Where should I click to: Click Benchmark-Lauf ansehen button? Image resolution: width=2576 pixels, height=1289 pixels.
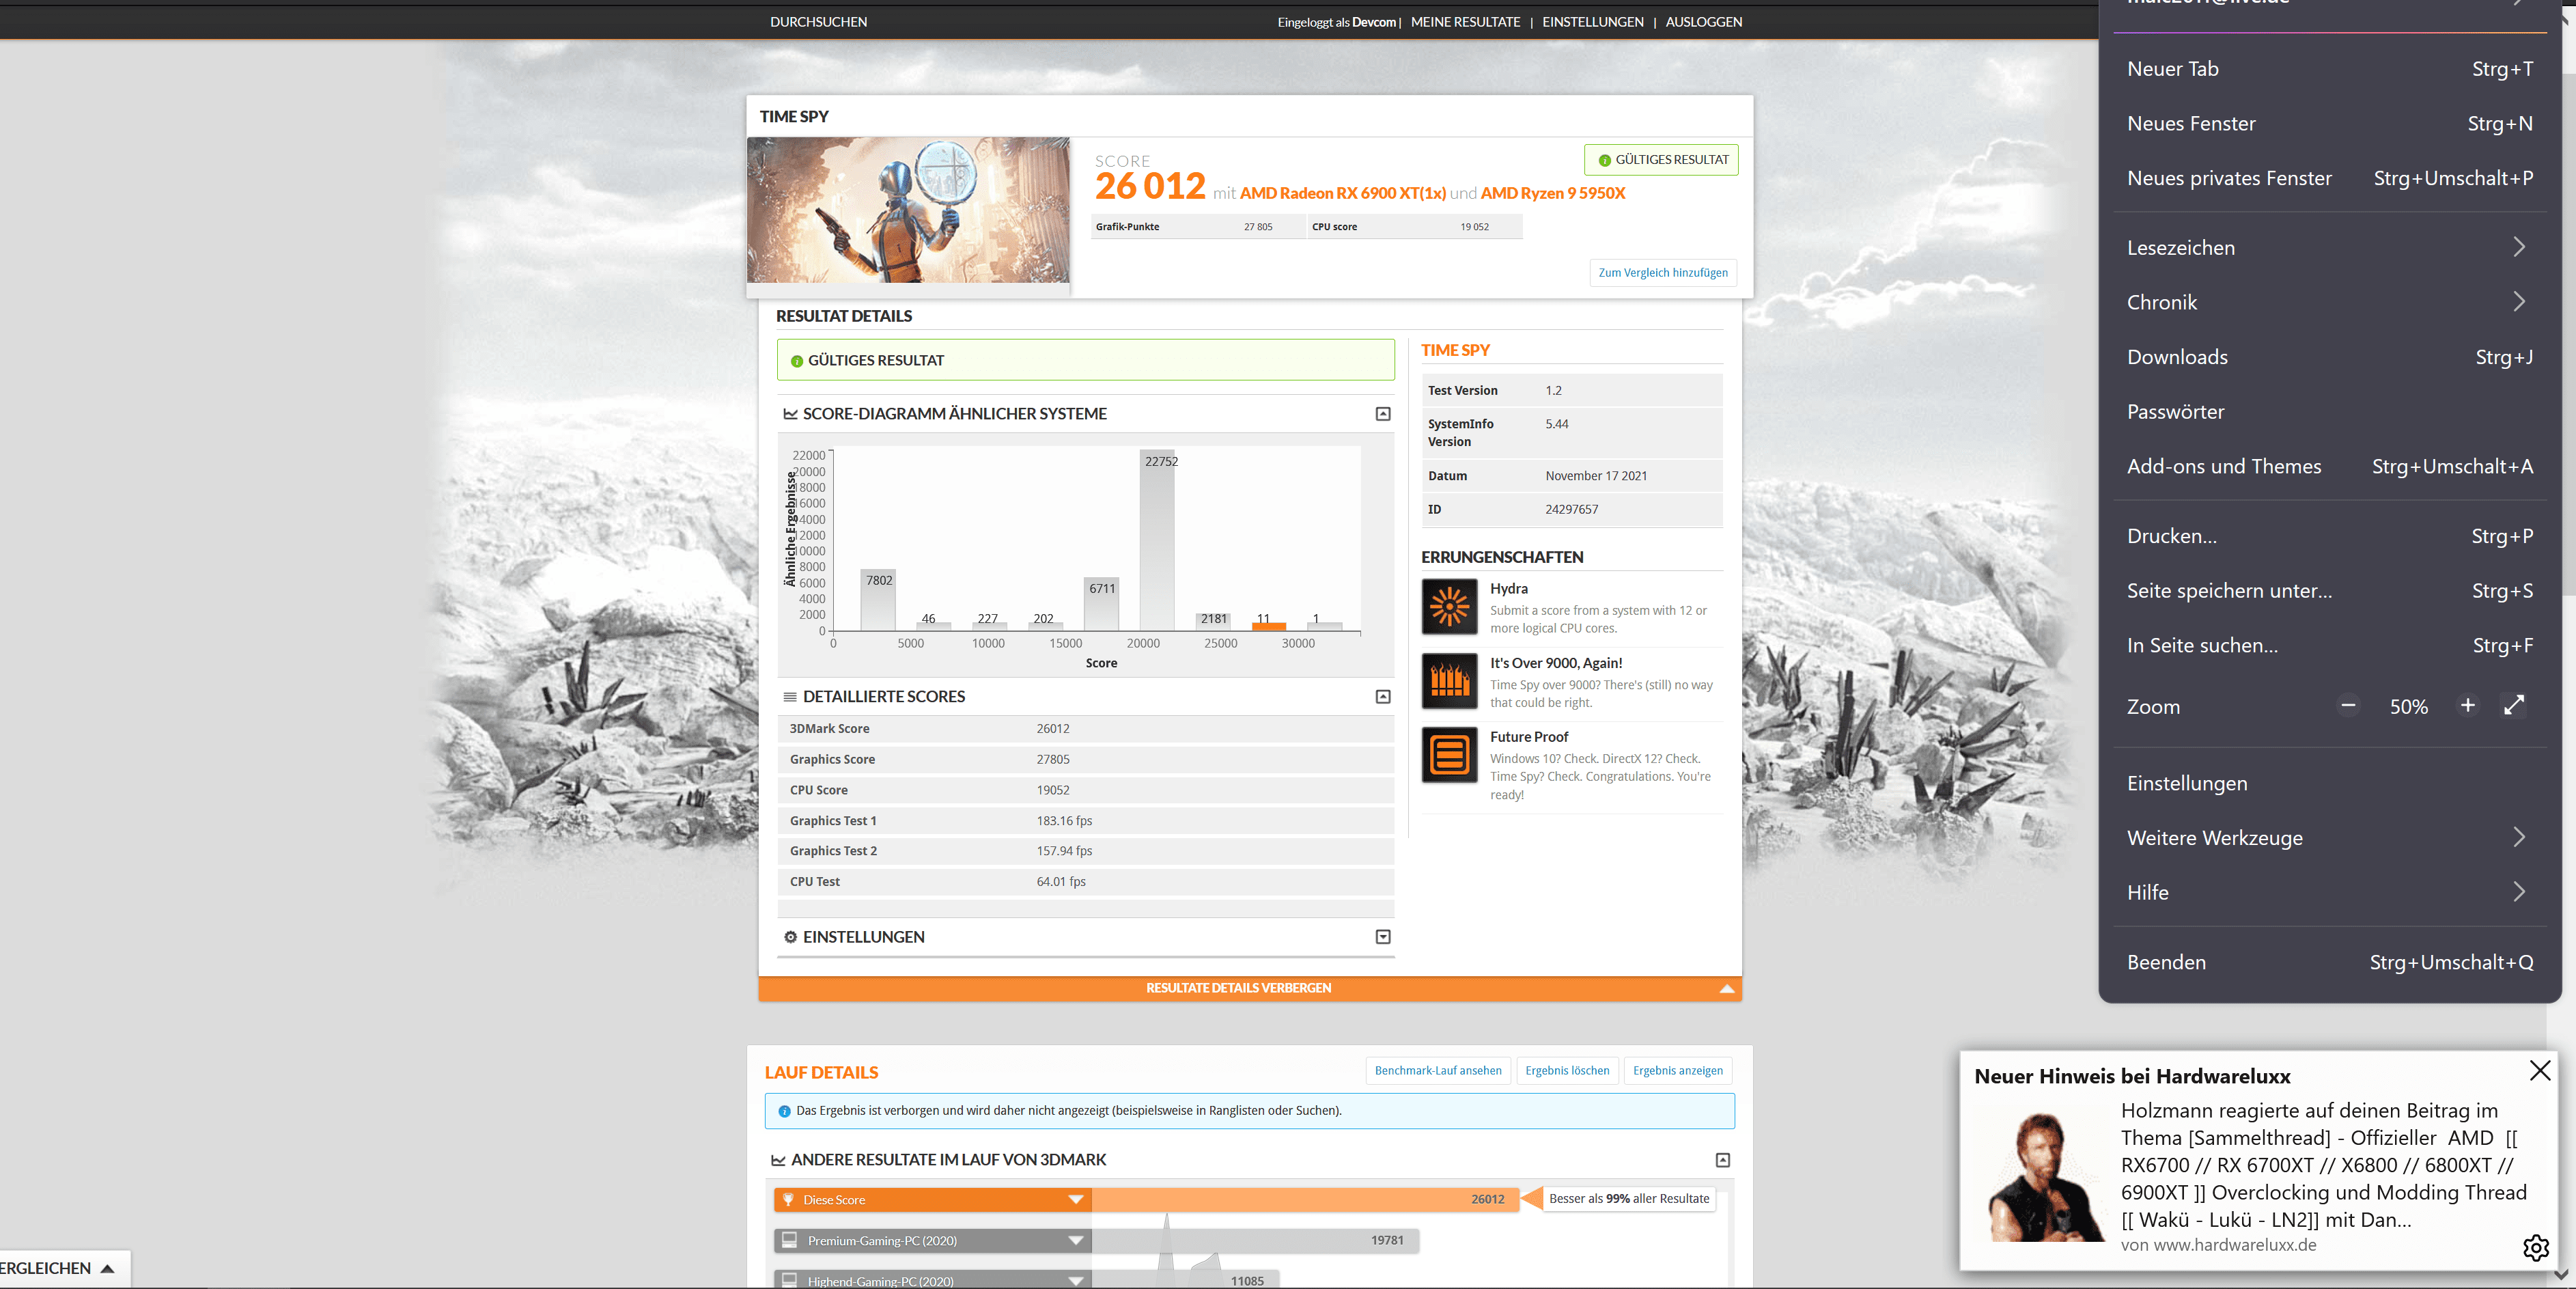1437,1070
